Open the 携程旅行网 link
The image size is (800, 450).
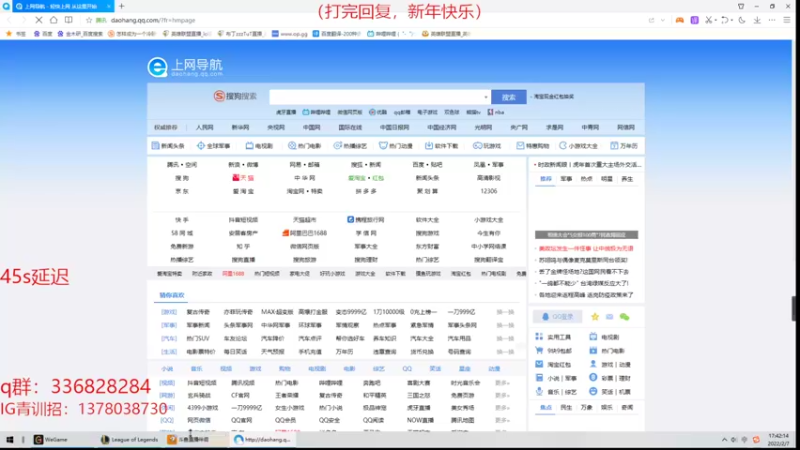coord(366,219)
